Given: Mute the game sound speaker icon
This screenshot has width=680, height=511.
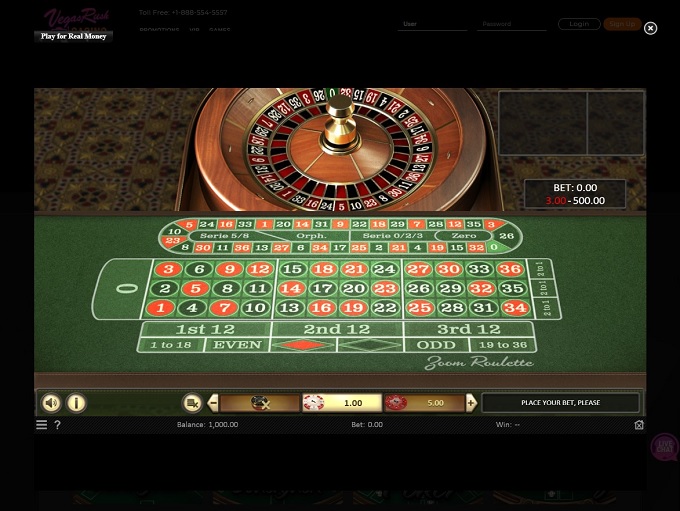Looking at the screenshot, I should coord(51,403).
